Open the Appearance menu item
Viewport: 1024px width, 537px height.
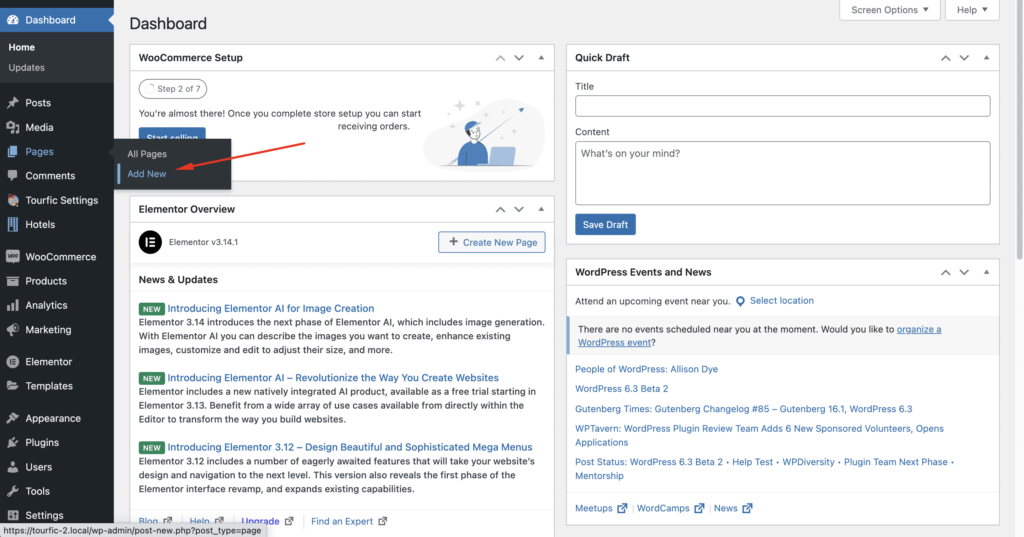click(x=57, y=418)
